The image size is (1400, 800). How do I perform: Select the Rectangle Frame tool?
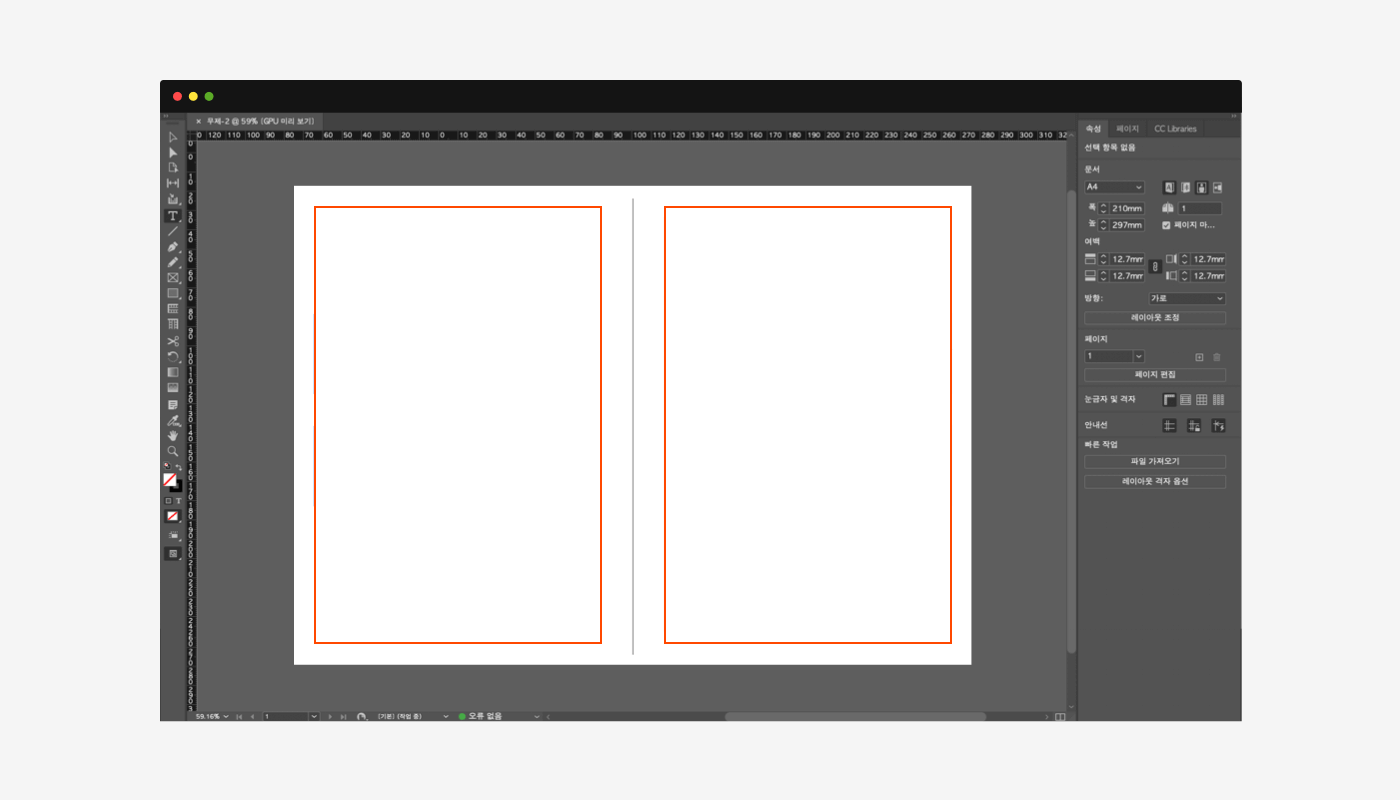pyautogui.click(x=173, y=278)
